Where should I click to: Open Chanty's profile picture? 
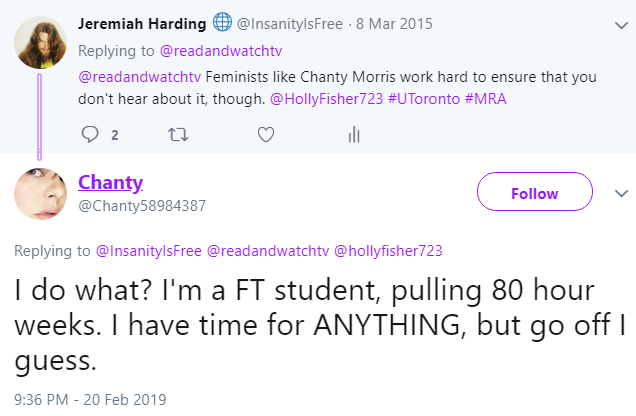(x=41, y=194)
